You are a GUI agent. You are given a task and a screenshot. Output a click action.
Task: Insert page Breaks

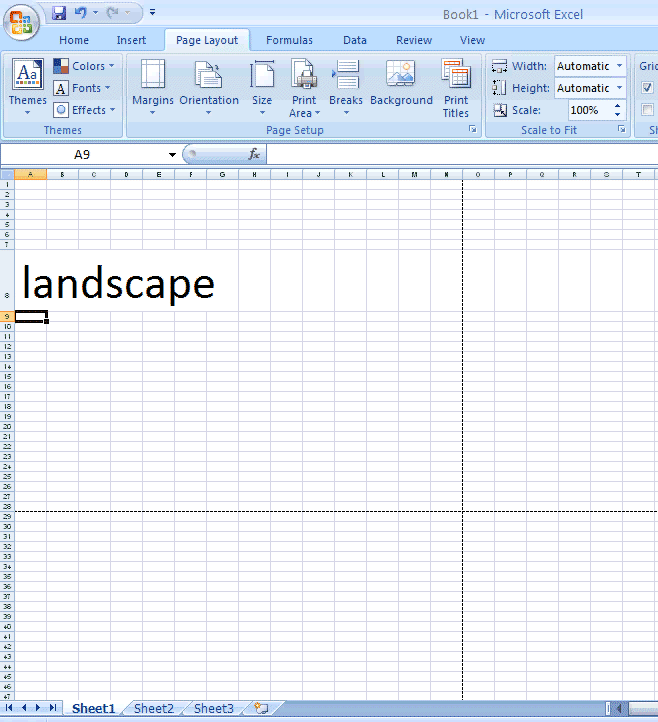[346, 86]
